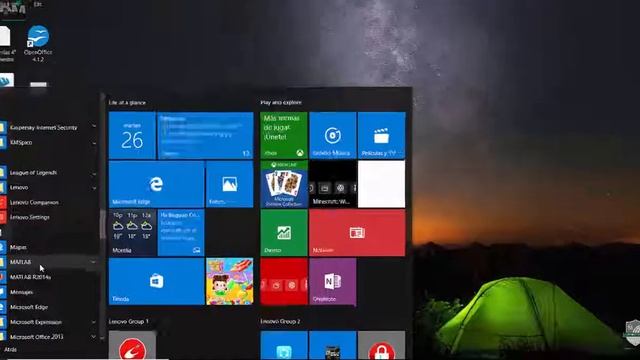Expand the Lenovo folder chevron

(x=94, y=188)
